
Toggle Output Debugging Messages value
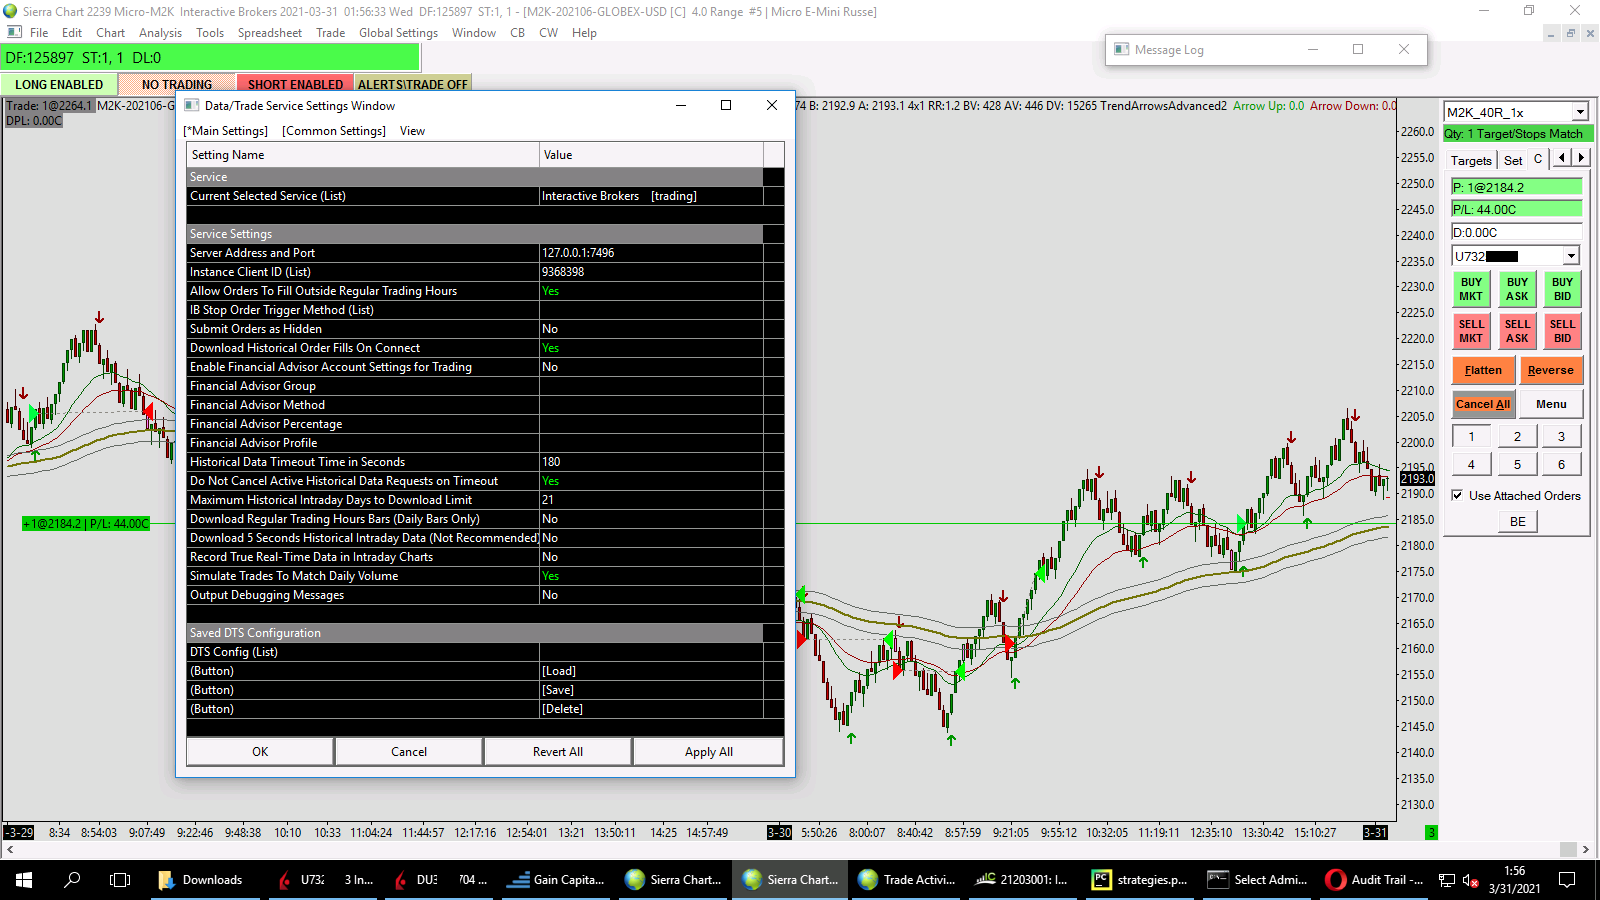click(651, 595)
